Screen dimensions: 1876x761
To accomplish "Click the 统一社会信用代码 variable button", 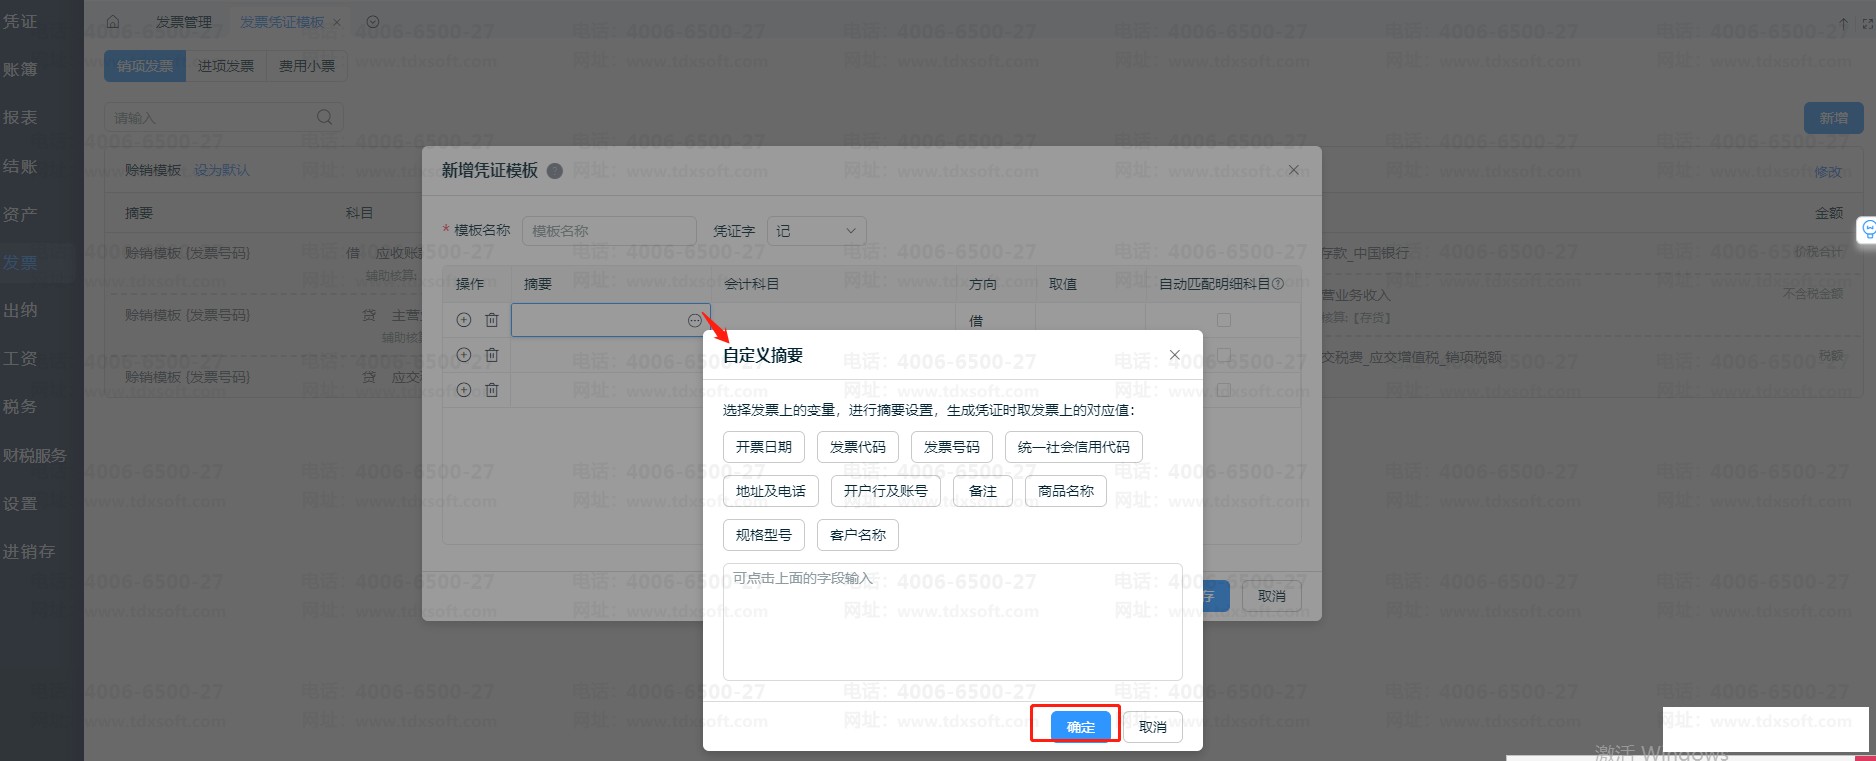I will pos(1073,447).
